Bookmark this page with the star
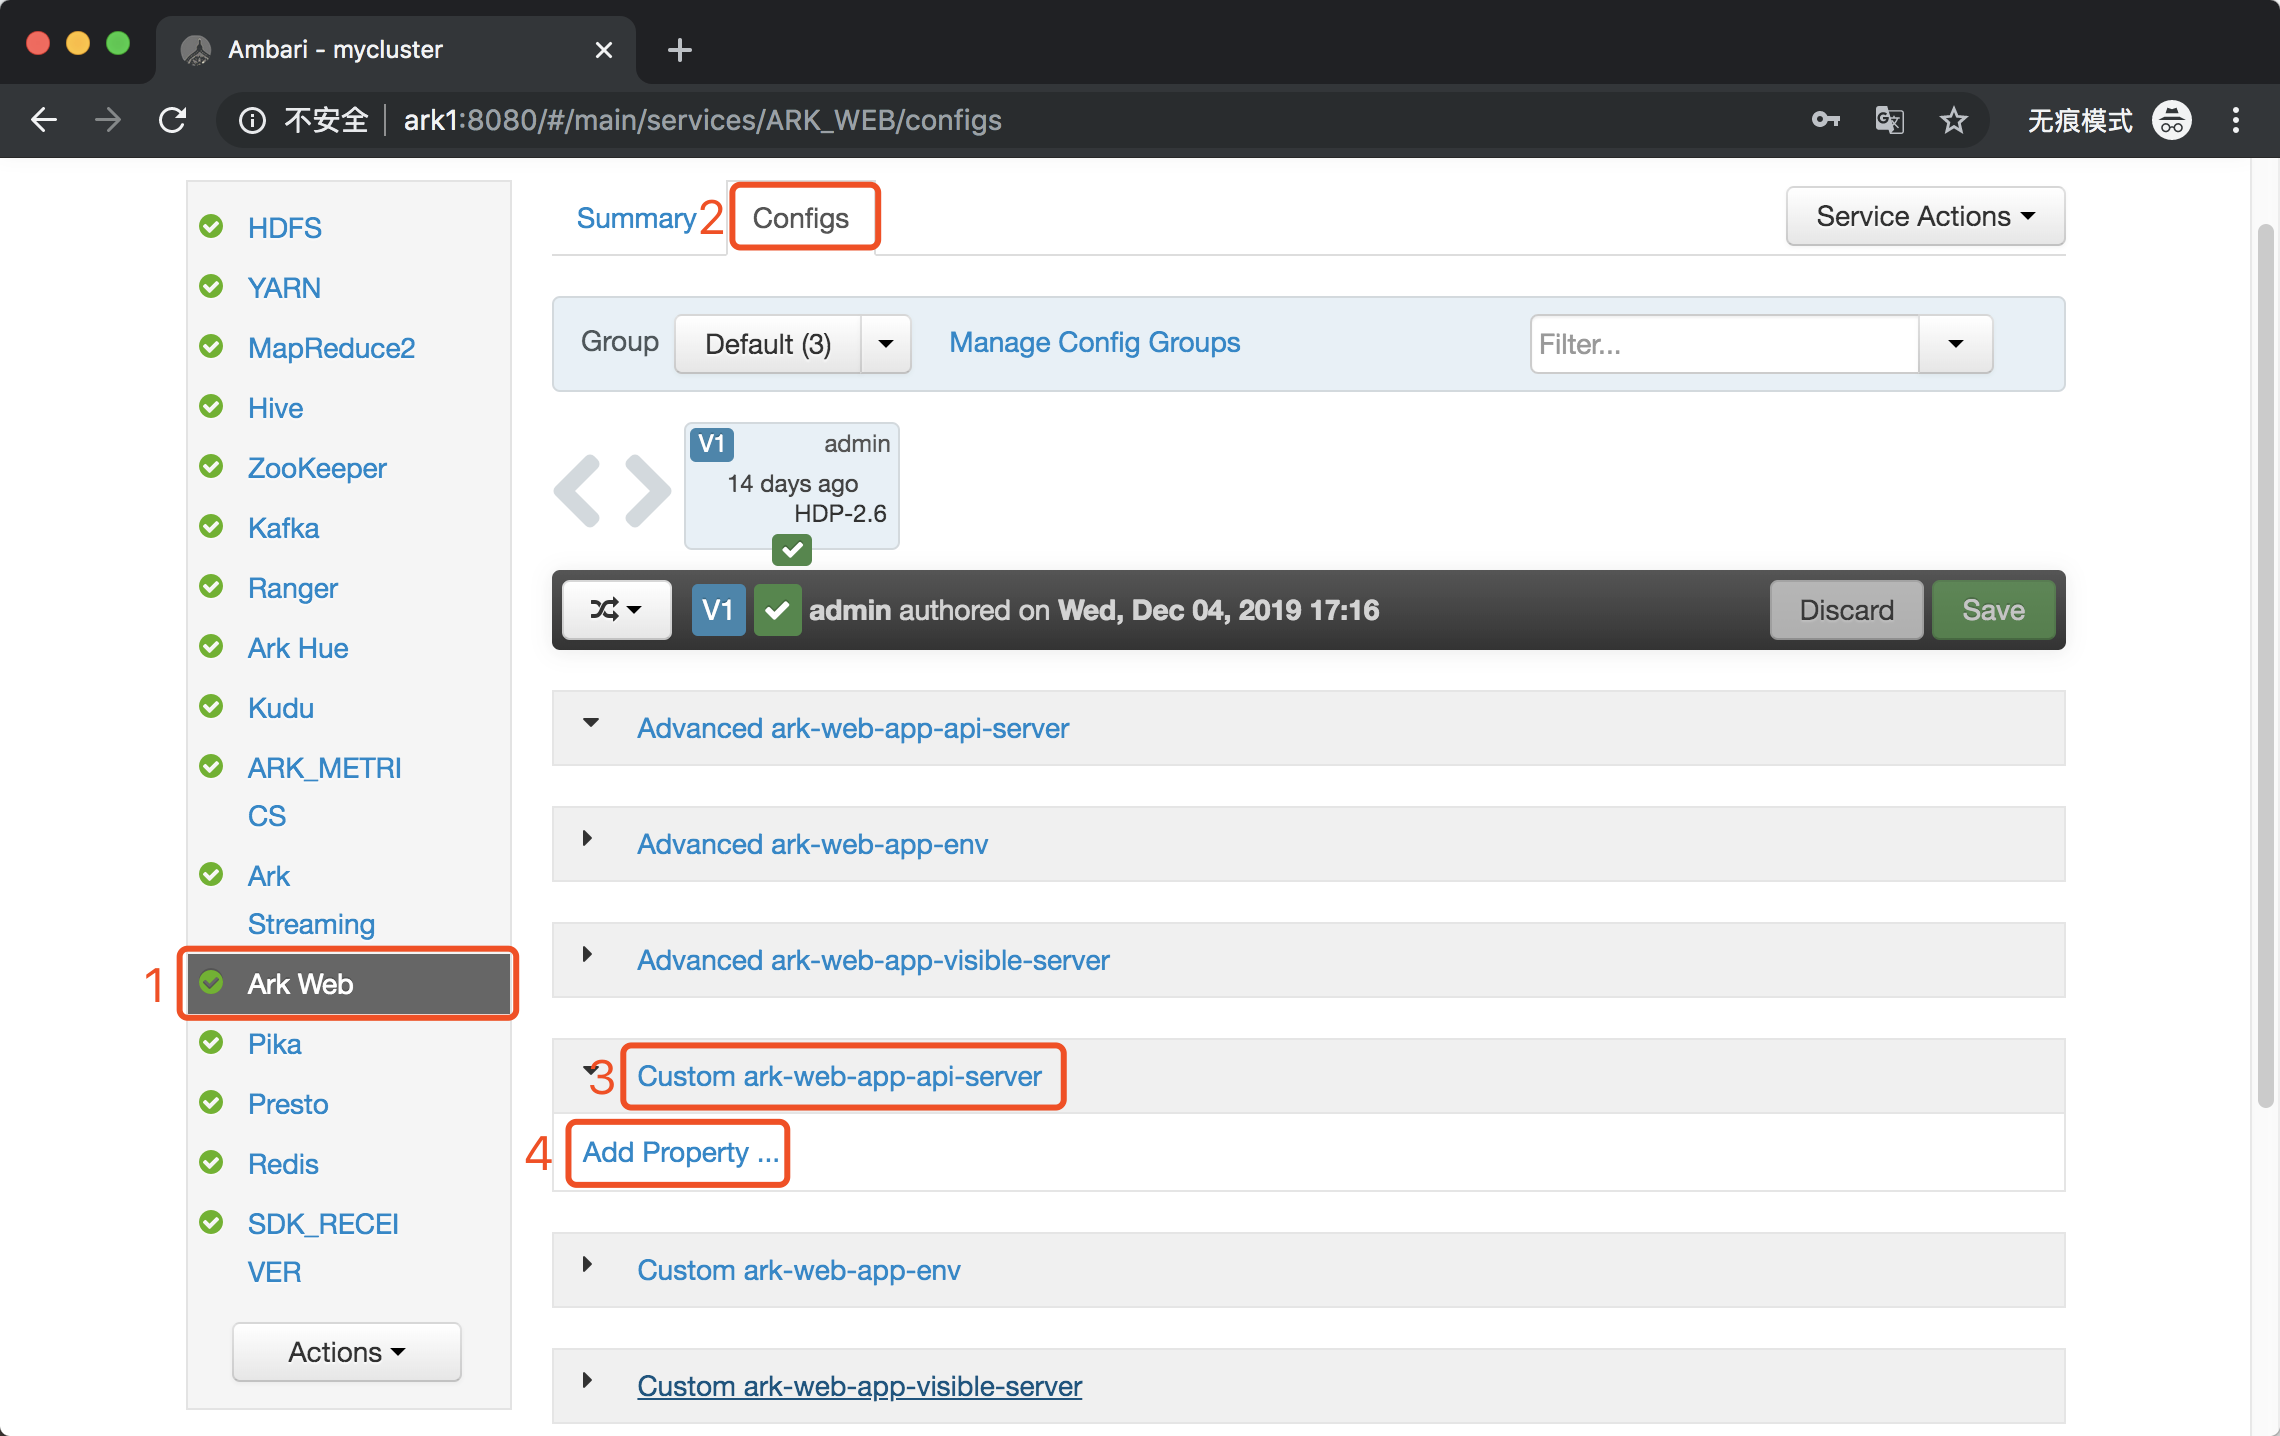Image resolution: width=2280 pixels, height=1436 pixels. (x=1953, y=120)
